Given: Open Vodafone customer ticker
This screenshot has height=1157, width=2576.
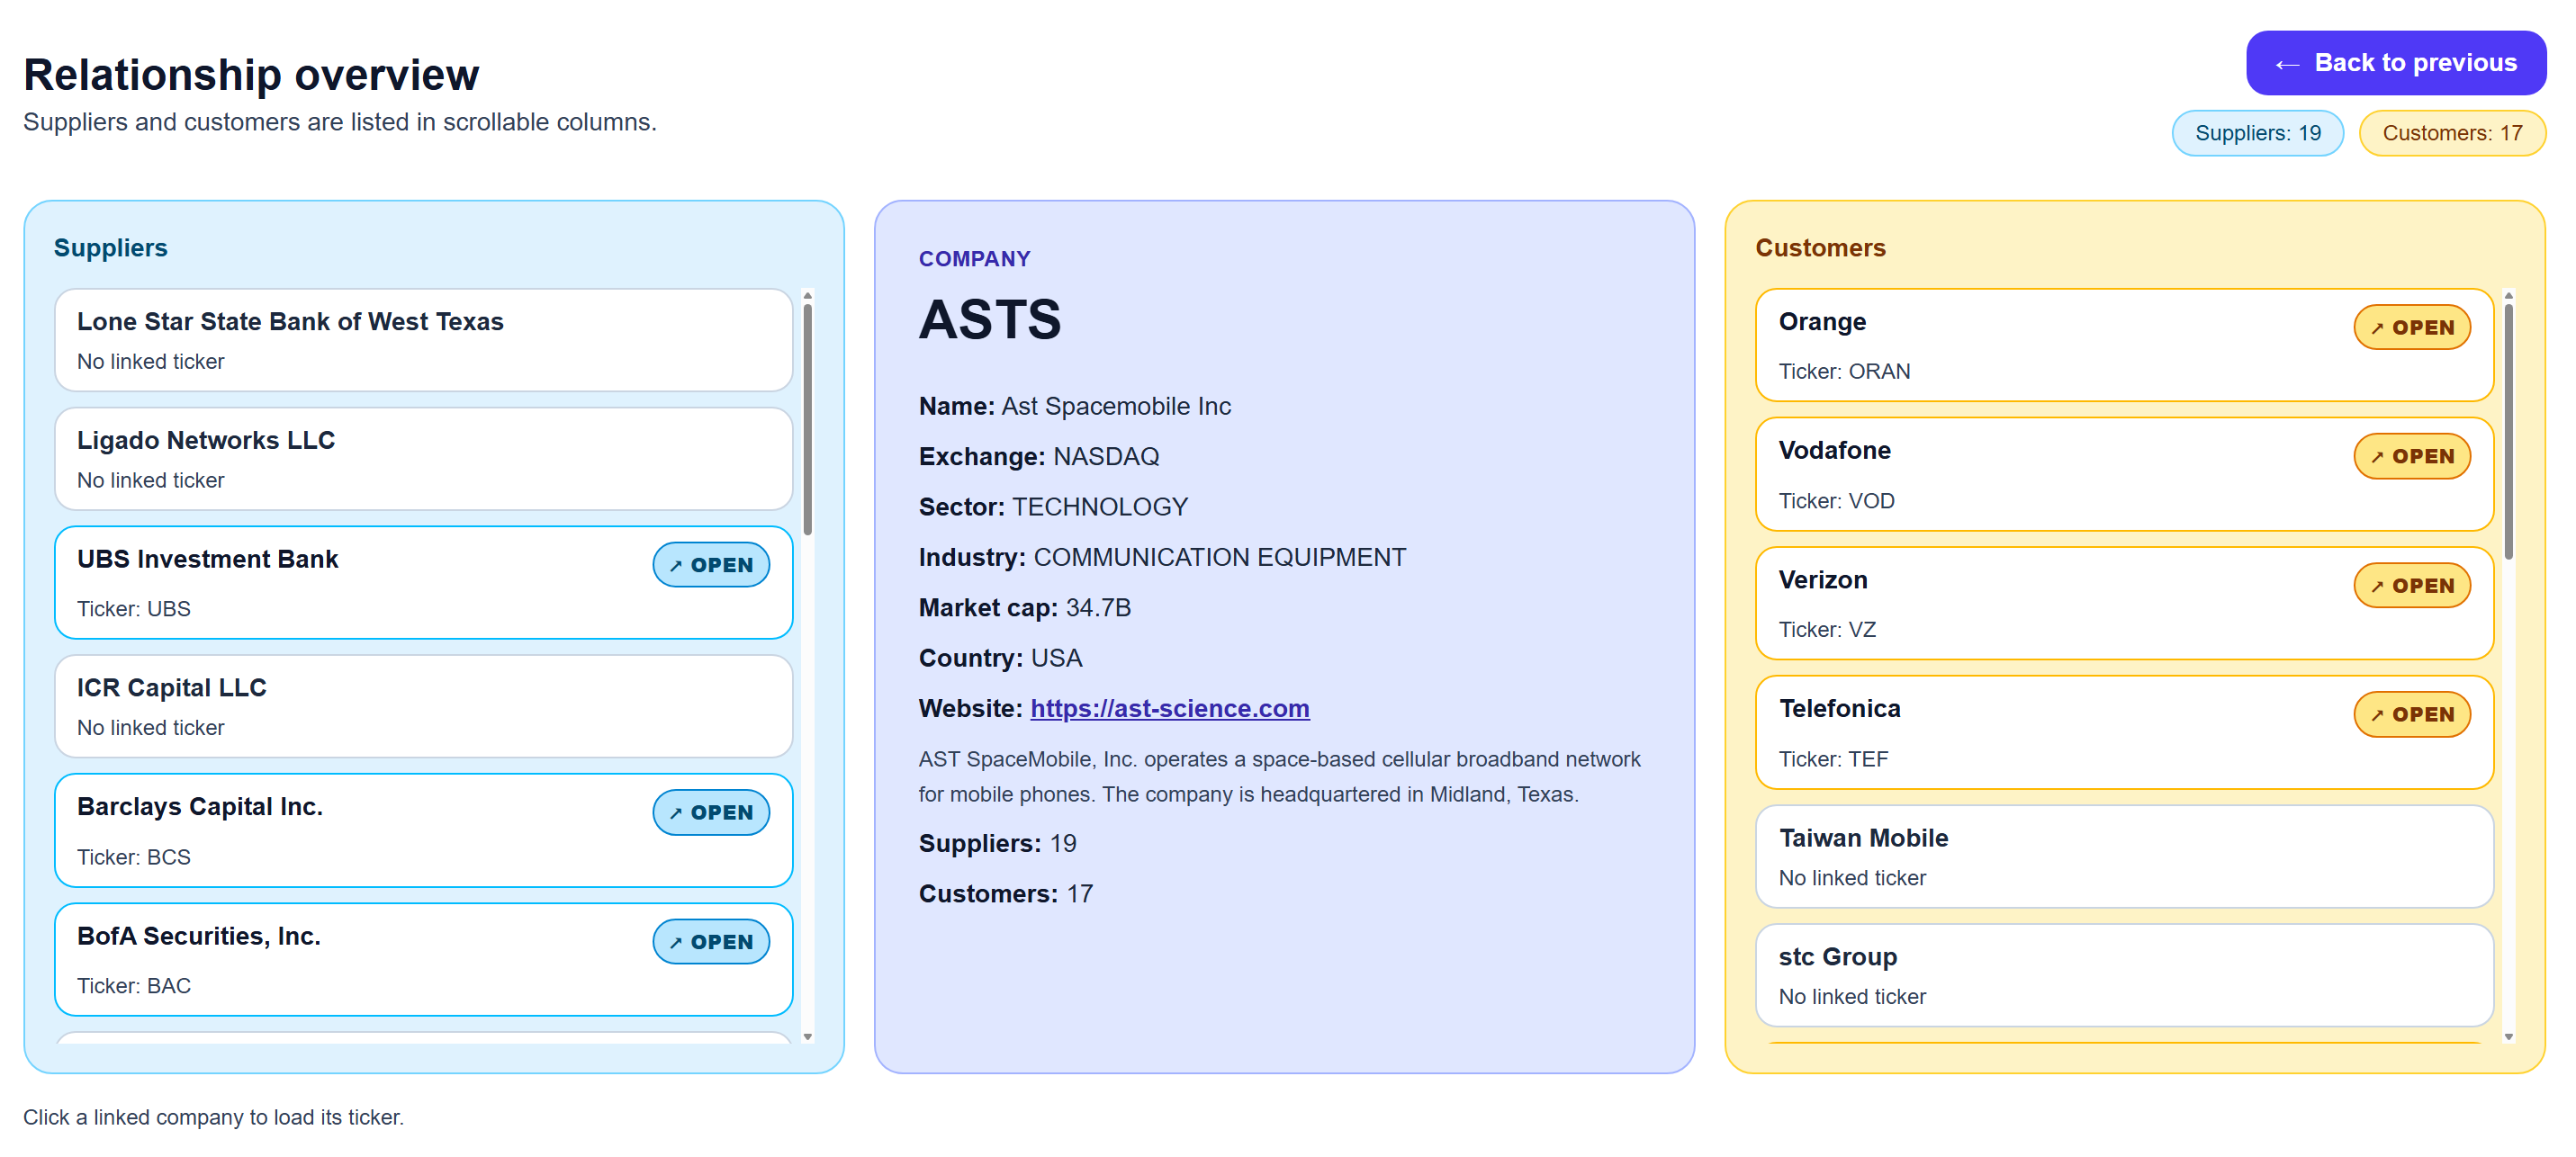Looking at the screenshot, I should click(2410, 456).
